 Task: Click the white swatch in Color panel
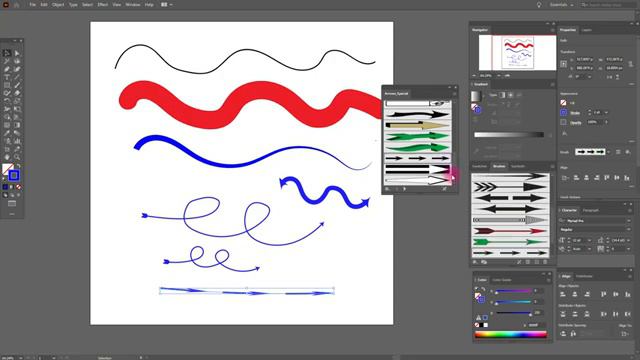click(486, 325)
